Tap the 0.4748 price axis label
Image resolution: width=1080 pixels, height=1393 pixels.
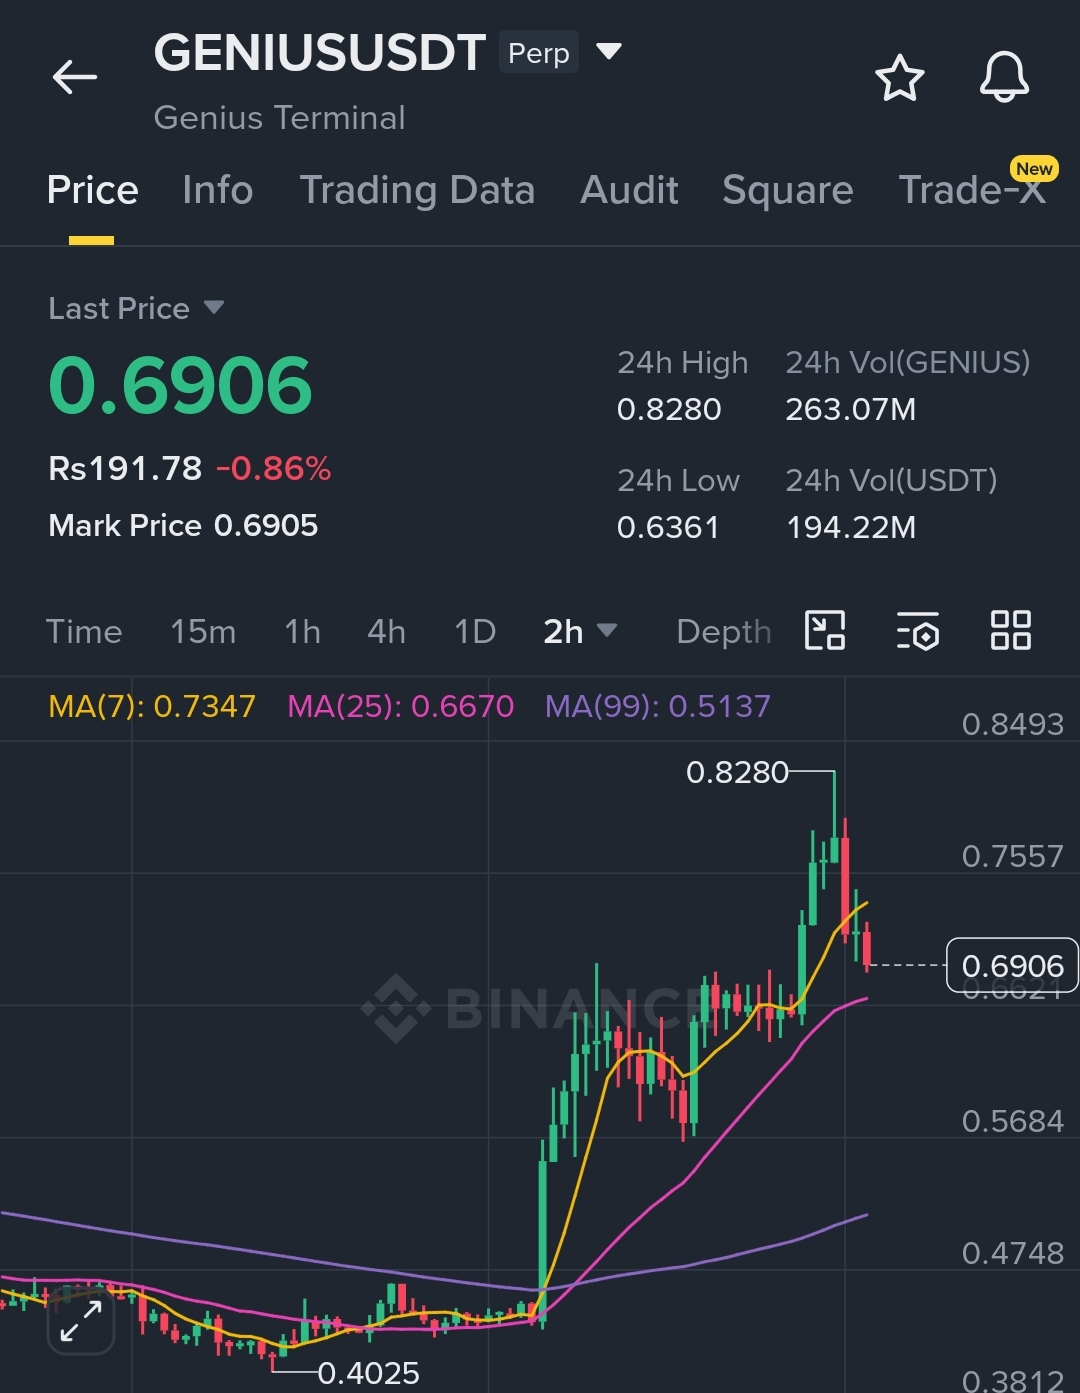pos(1012,1253)
